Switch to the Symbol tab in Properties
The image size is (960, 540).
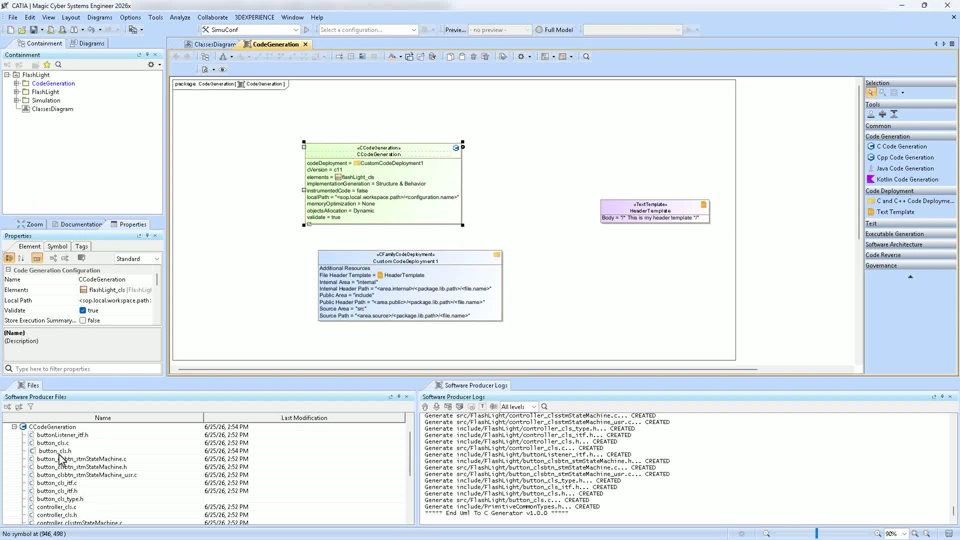coord(57,246)
